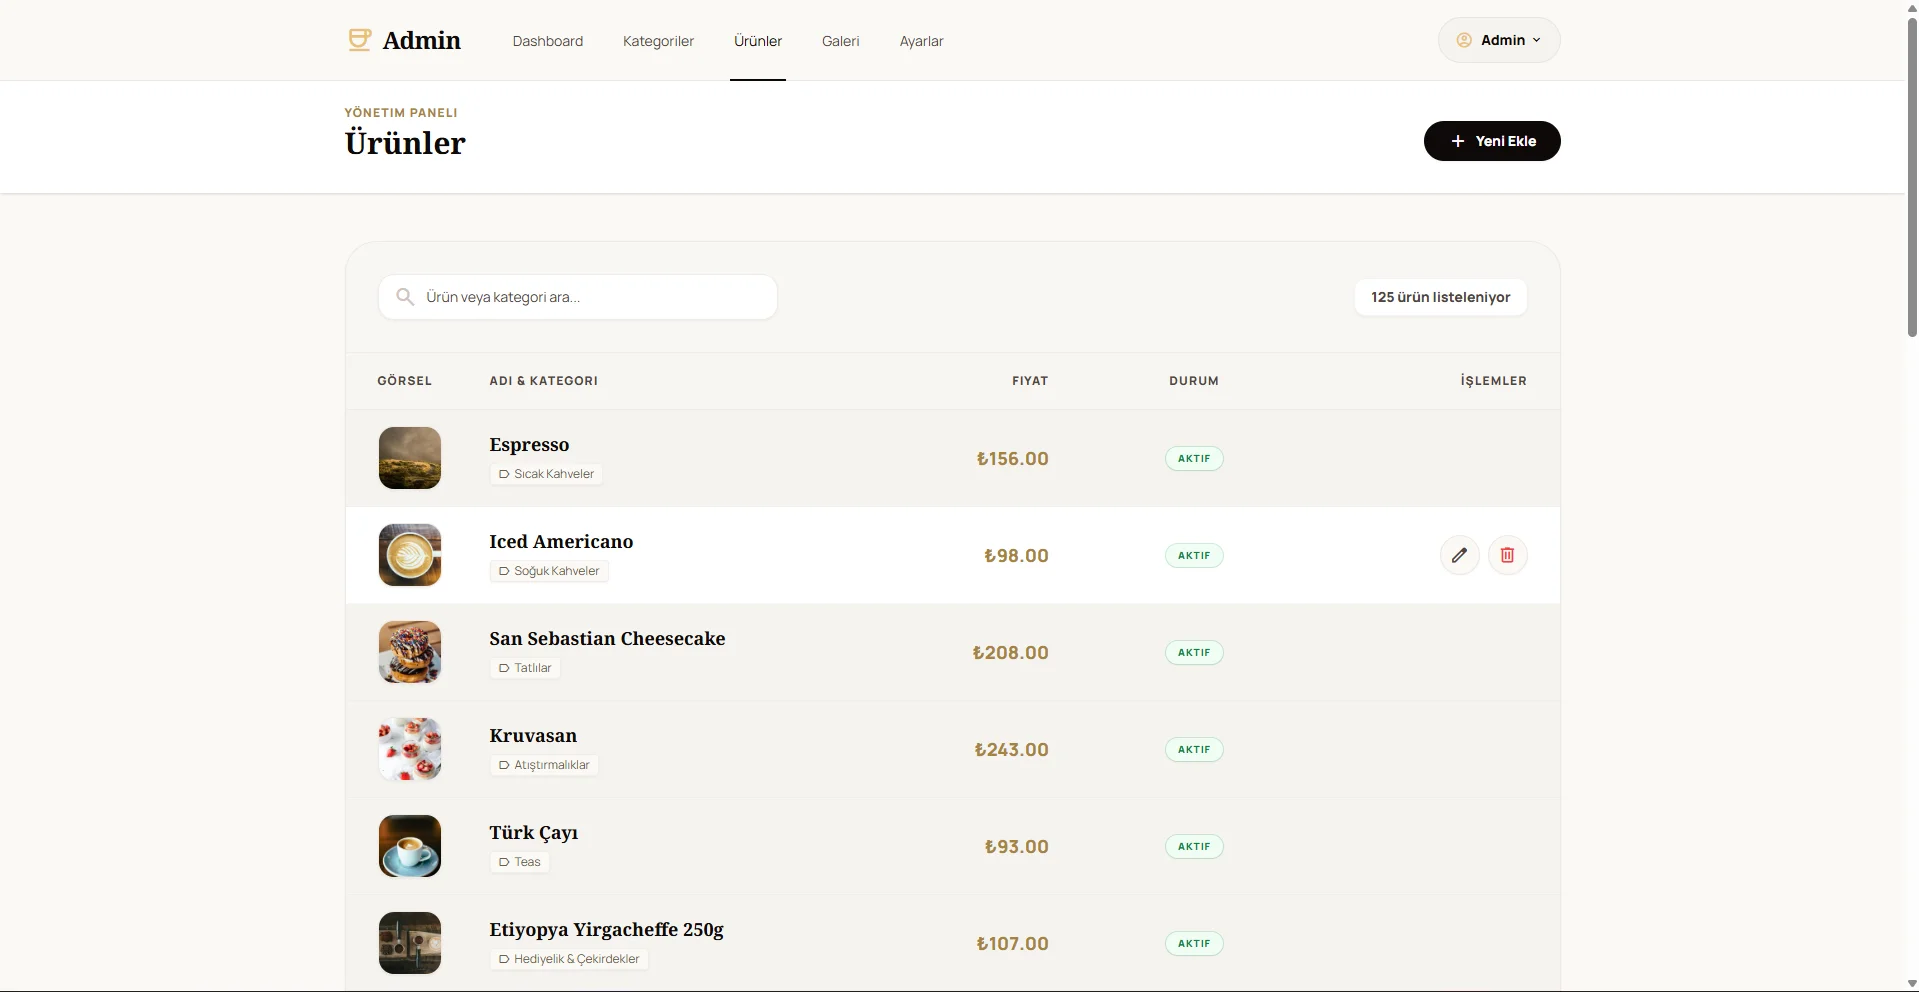Delete Iced Americano with the trash icon
This screenshot has width=1919, height=992.
point(1507,555)
